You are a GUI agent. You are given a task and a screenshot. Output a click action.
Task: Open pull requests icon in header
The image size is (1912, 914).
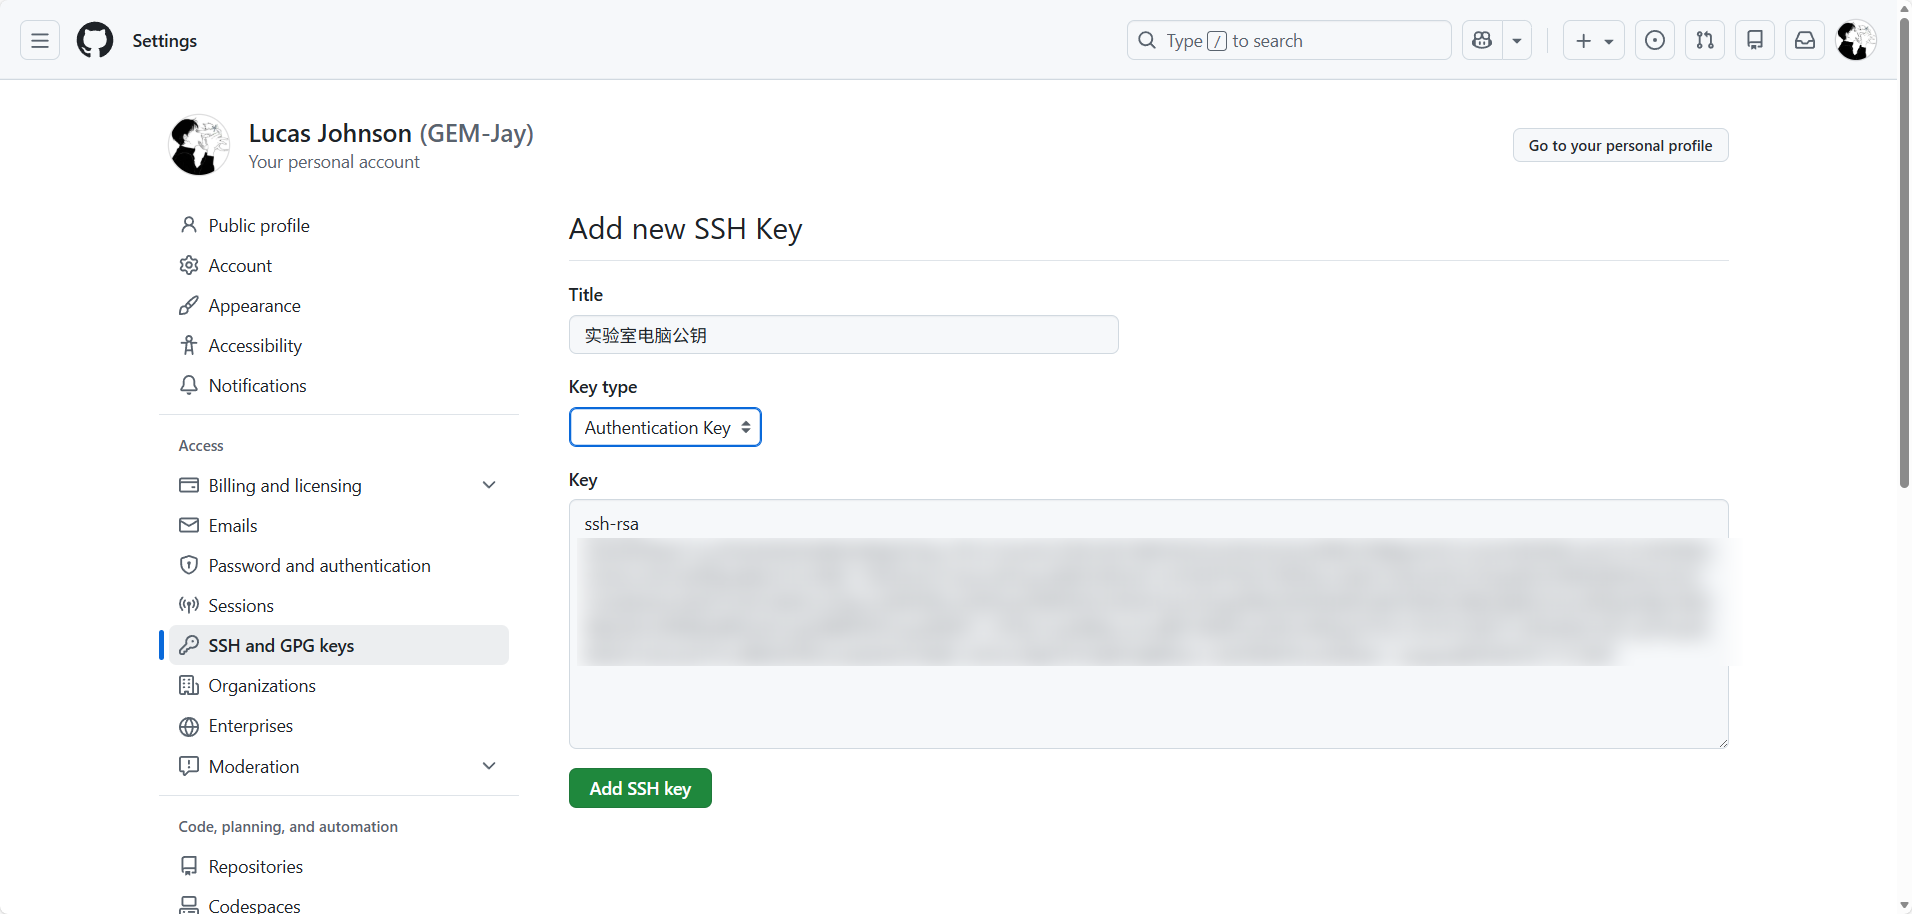[1705, 40]
